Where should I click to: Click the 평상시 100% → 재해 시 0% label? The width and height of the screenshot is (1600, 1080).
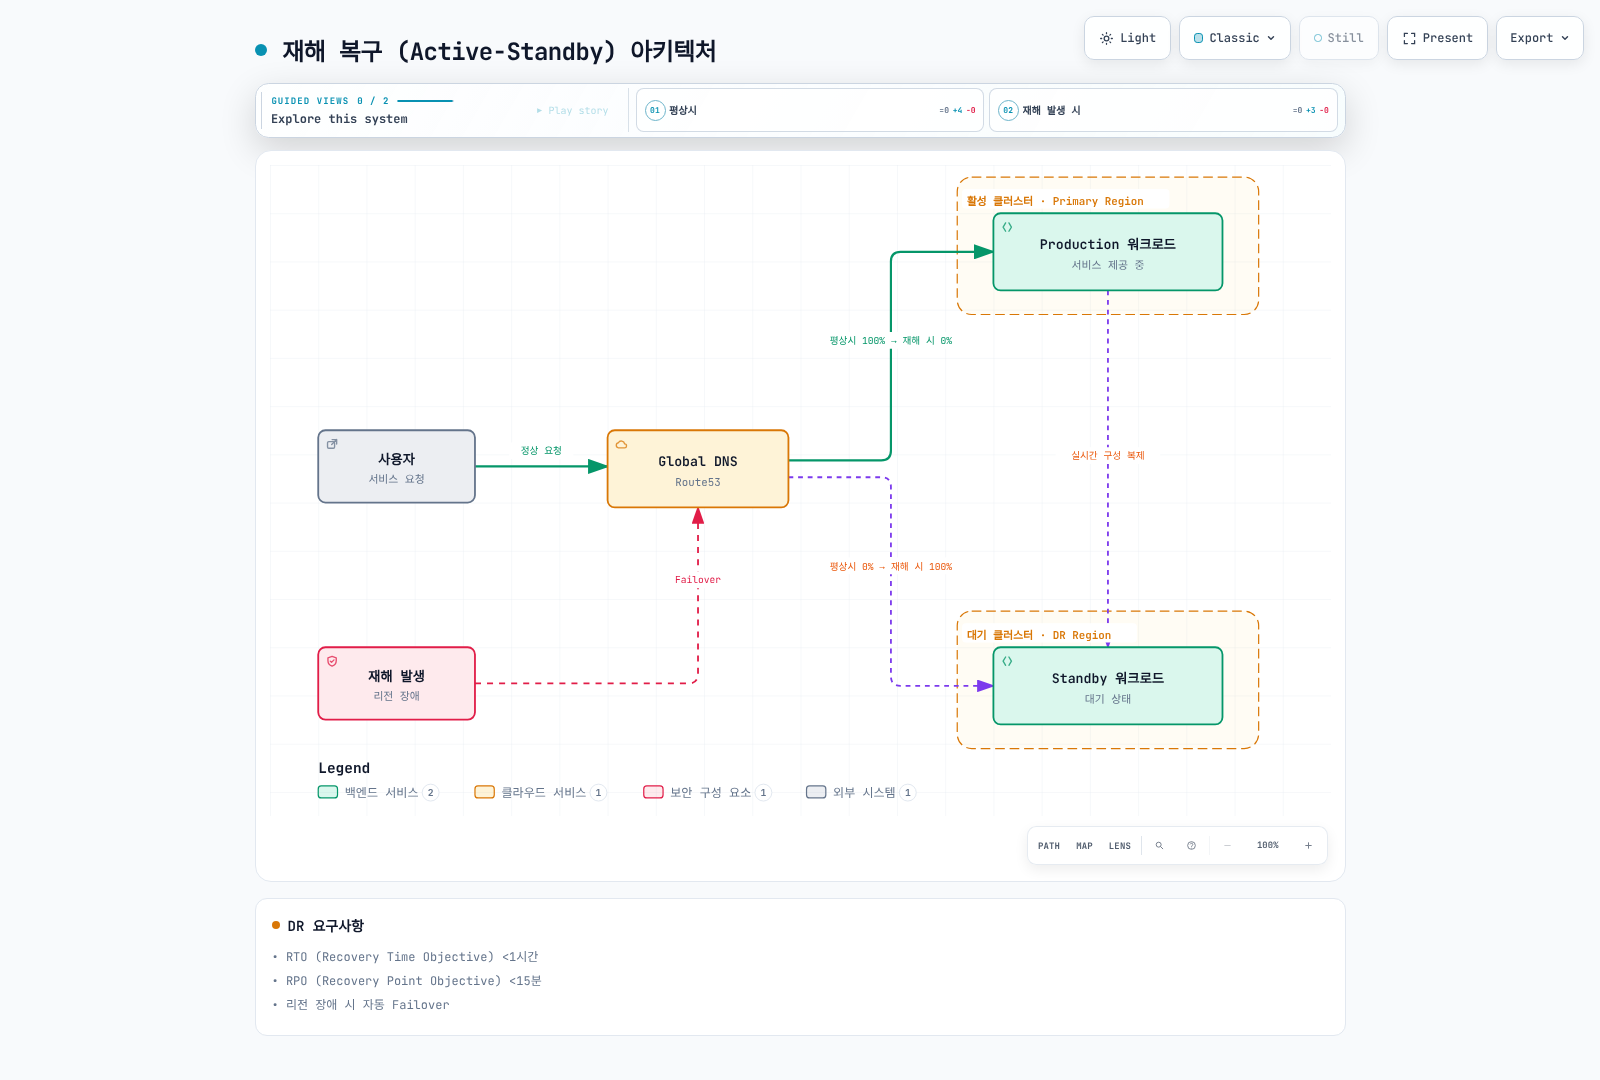tap(891, 341)
